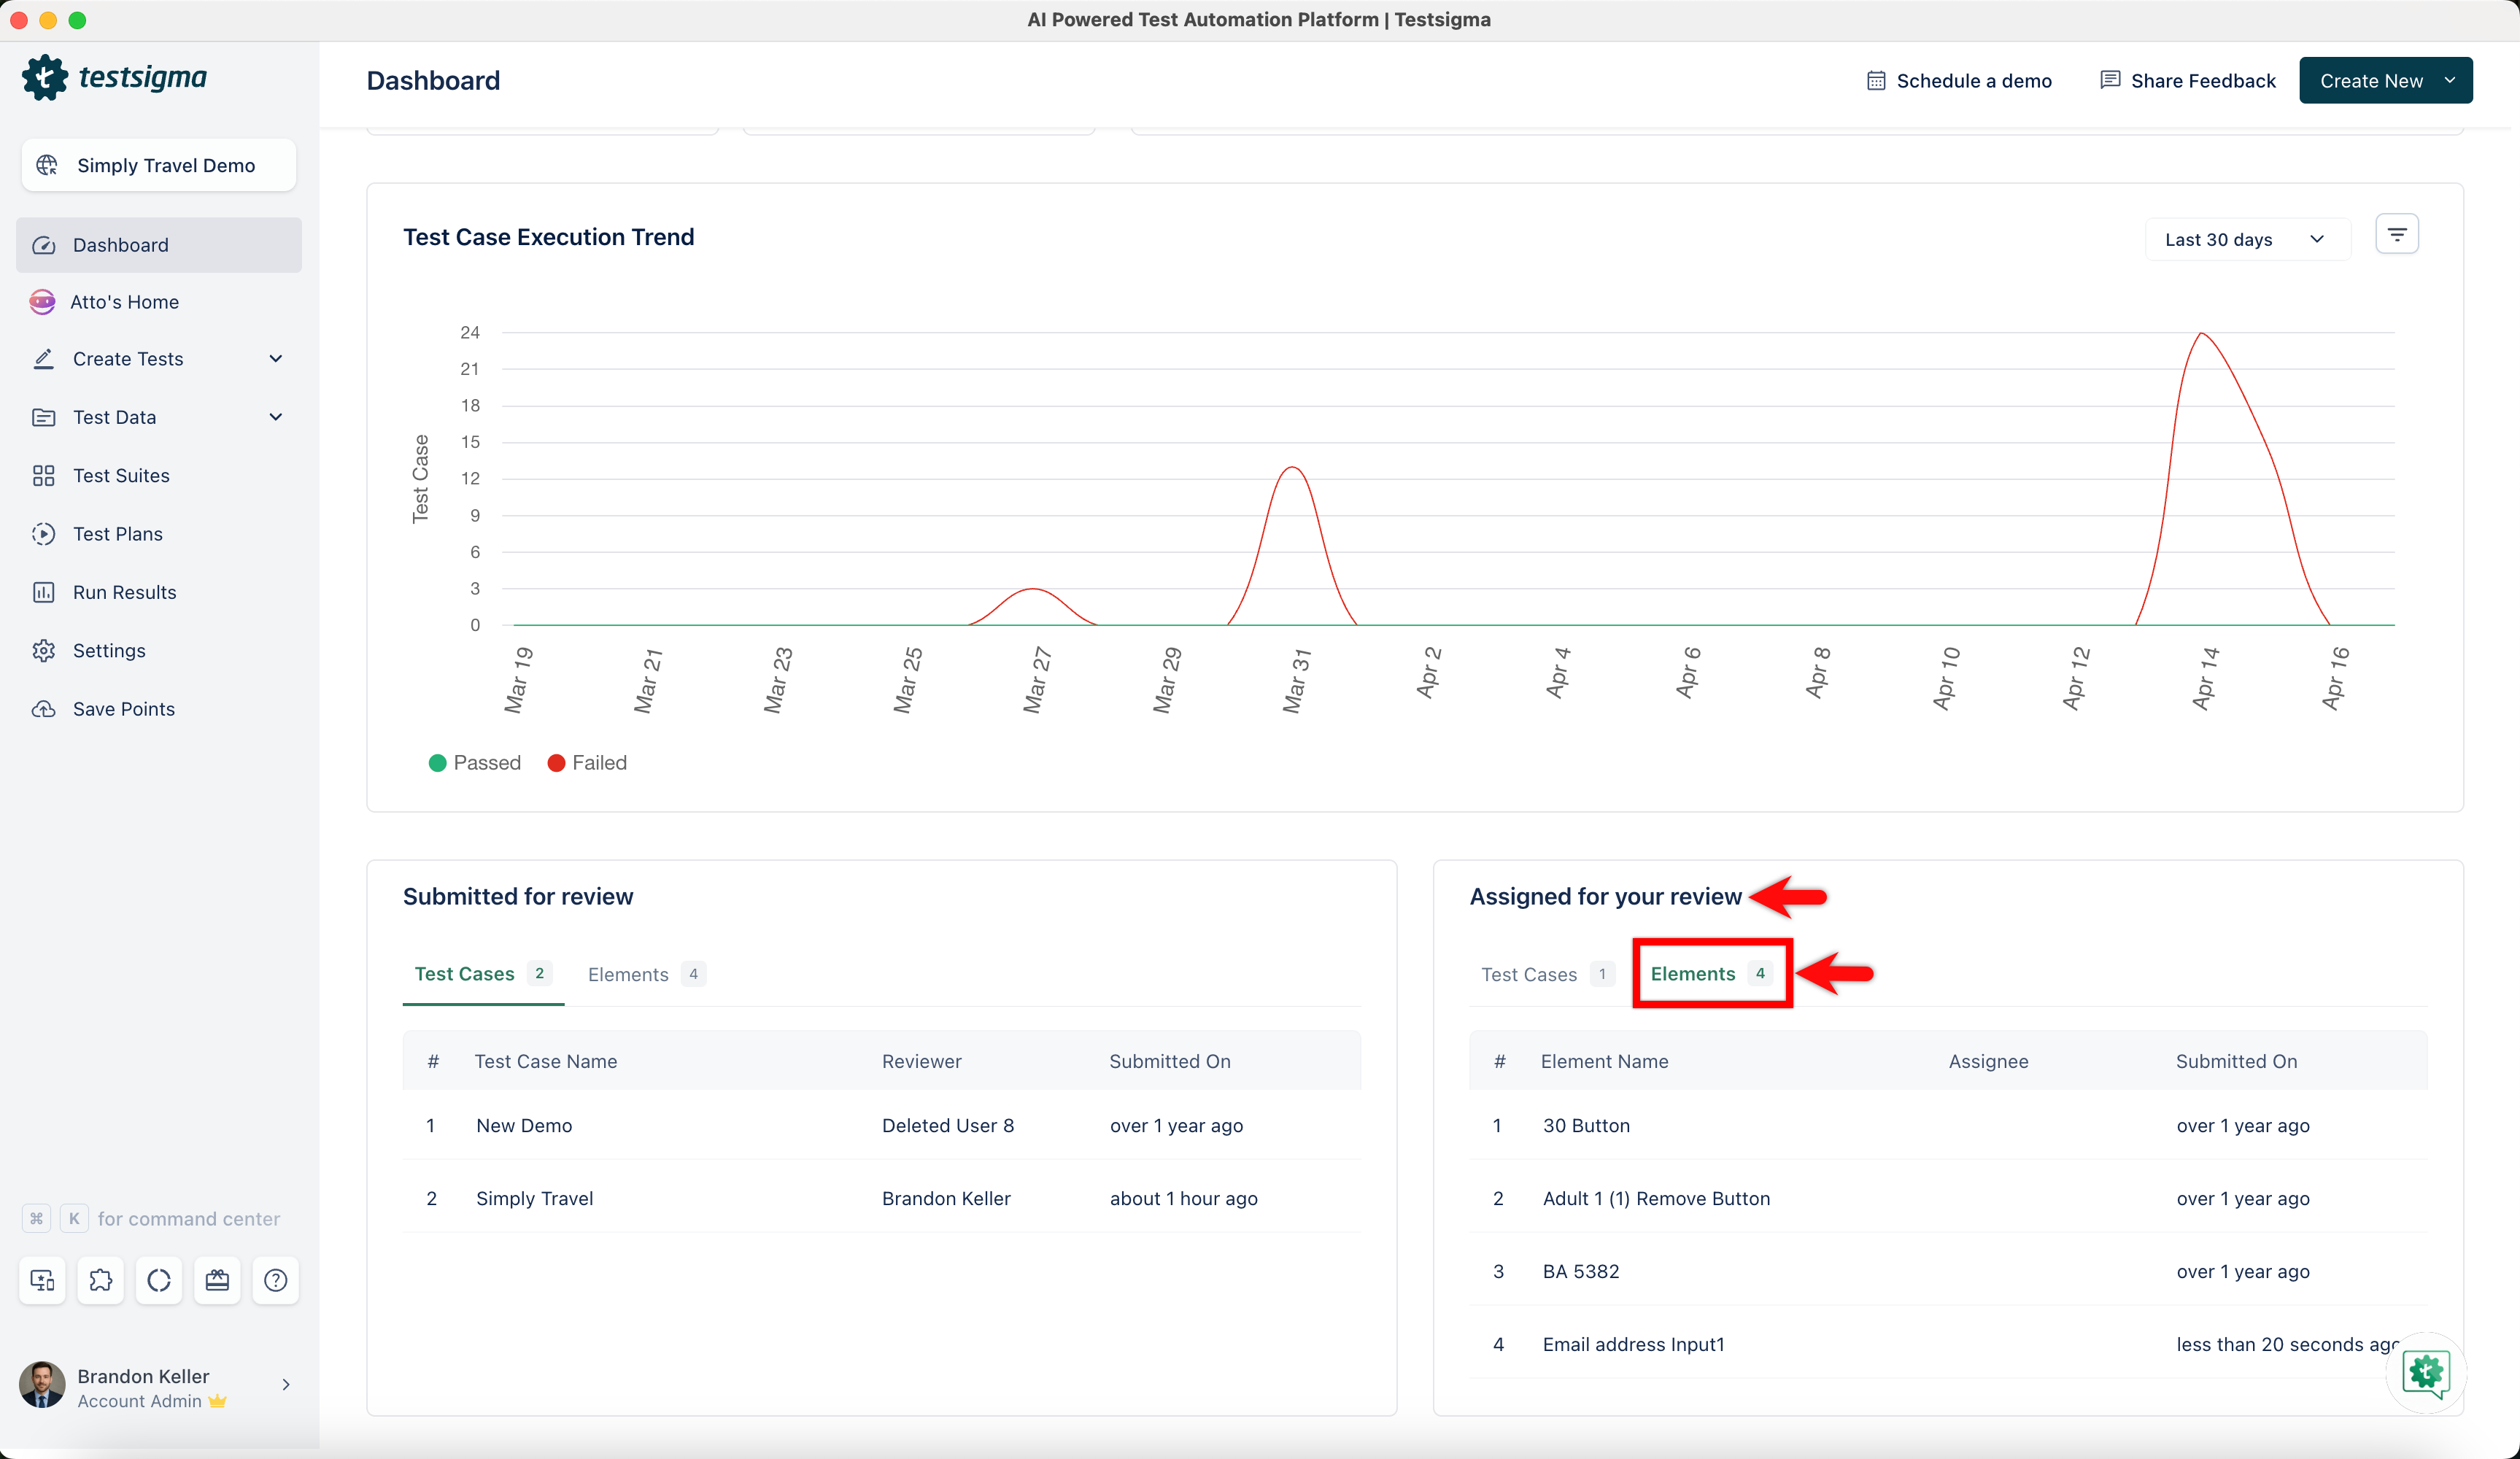Screen dimensions: 2520x1459
Task: Toggle the Passed series in chart legend
Action: click(475, 763)
